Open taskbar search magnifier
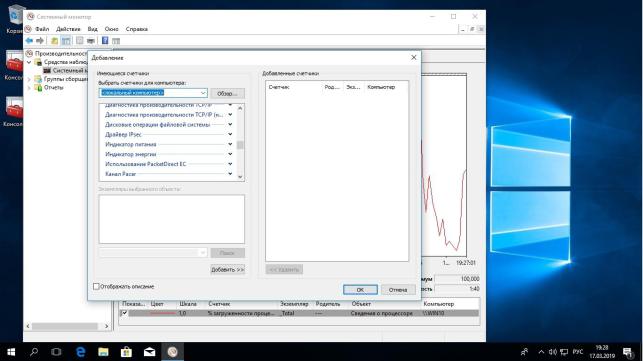Screen dimensions: 643x361 coord(34,352)
